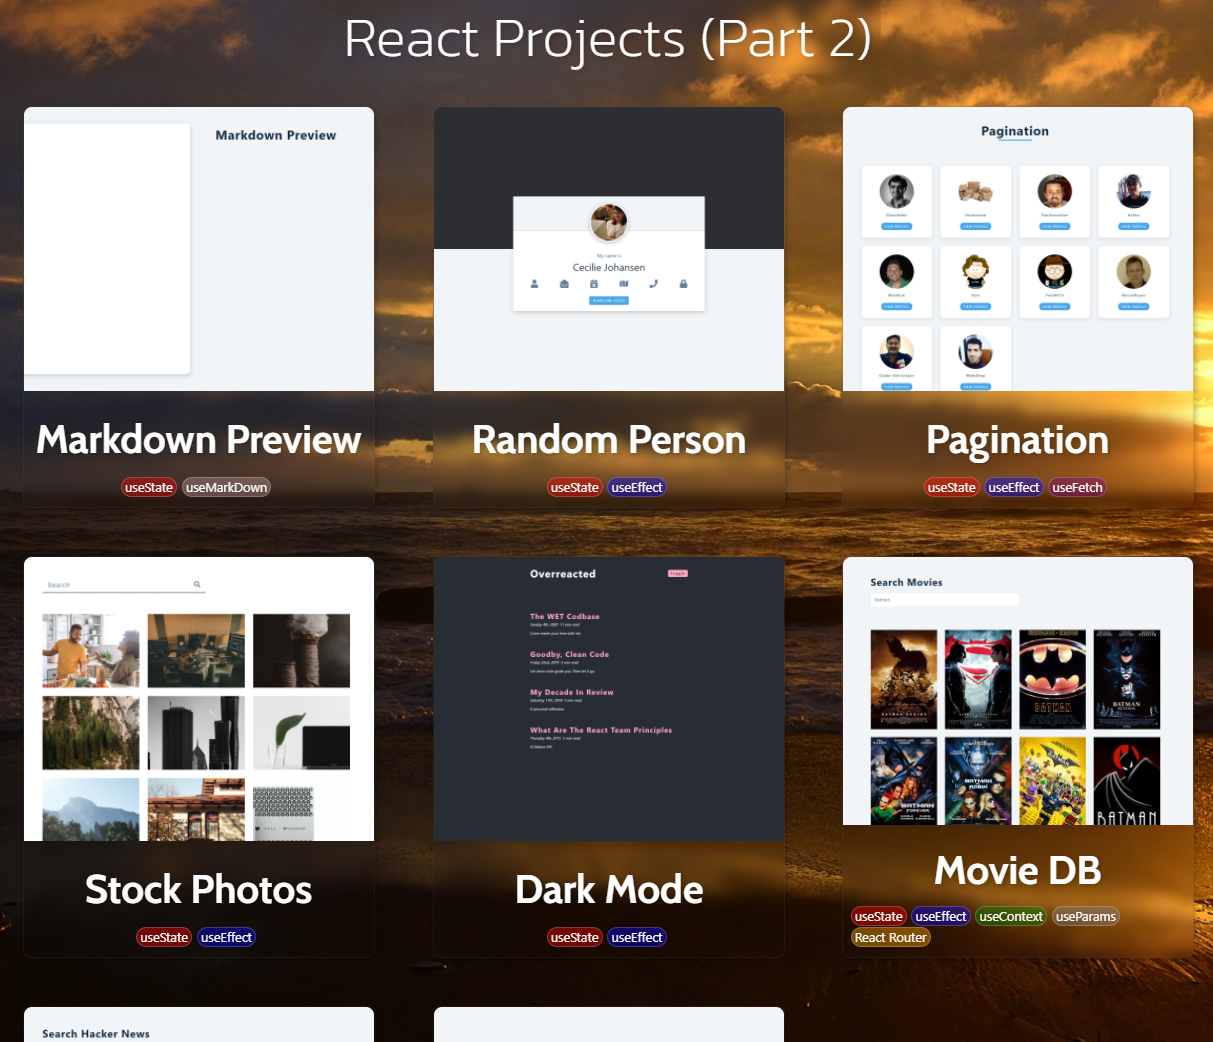Click the Pagination card title

1018,440
